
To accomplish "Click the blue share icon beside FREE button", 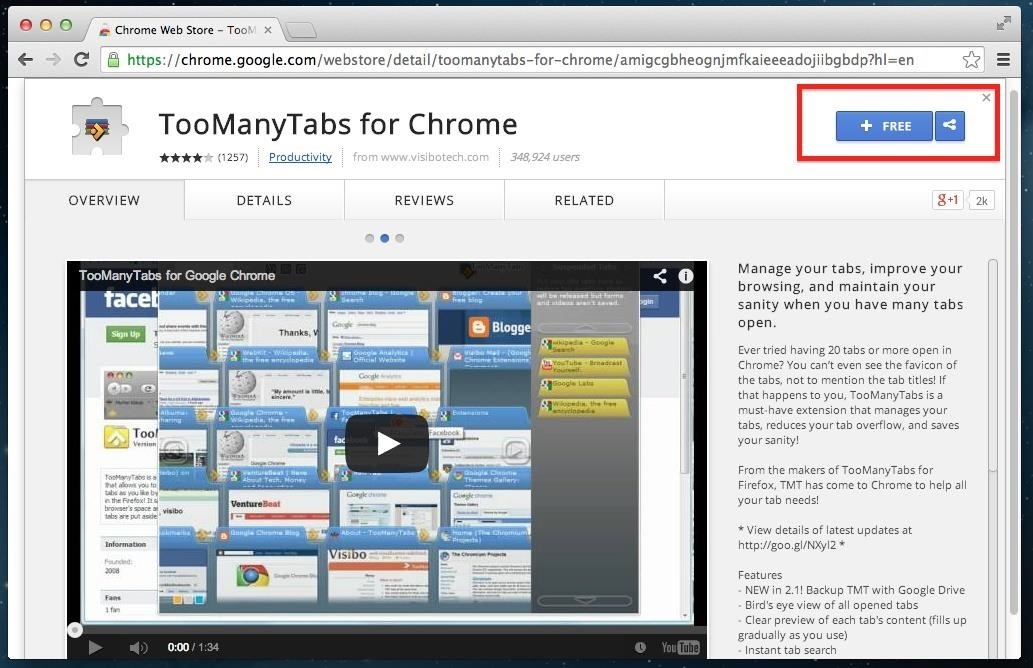I will point(948,126).
